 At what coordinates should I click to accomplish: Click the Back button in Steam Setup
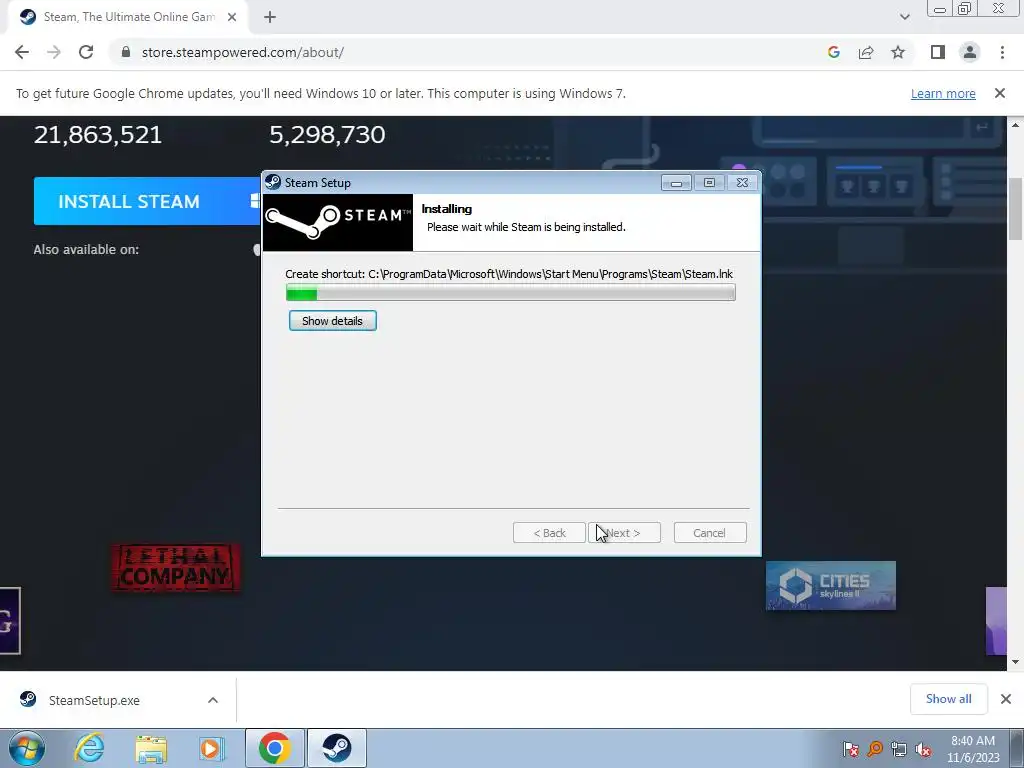pyautogui.click(x=549, y=533)
